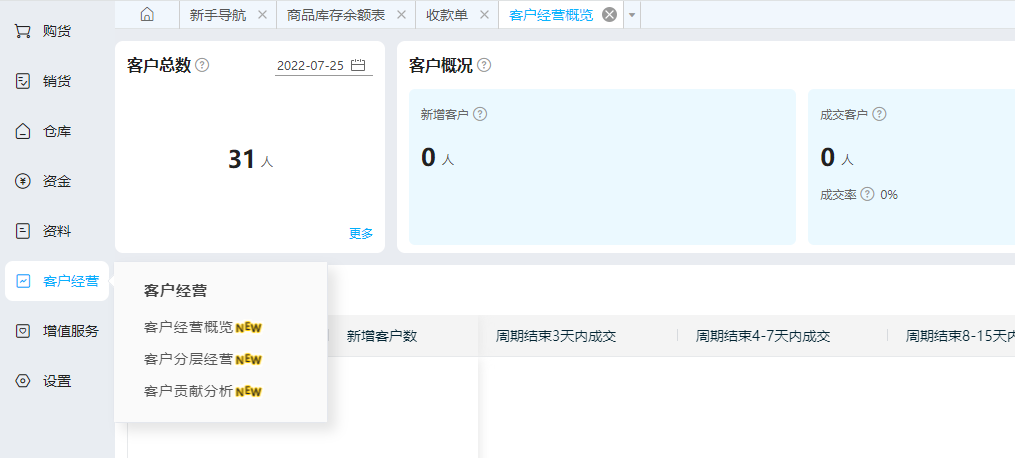Open the 设置 sidebar menu
This screenshot has height=458, width=1015.
click(57, 381)
